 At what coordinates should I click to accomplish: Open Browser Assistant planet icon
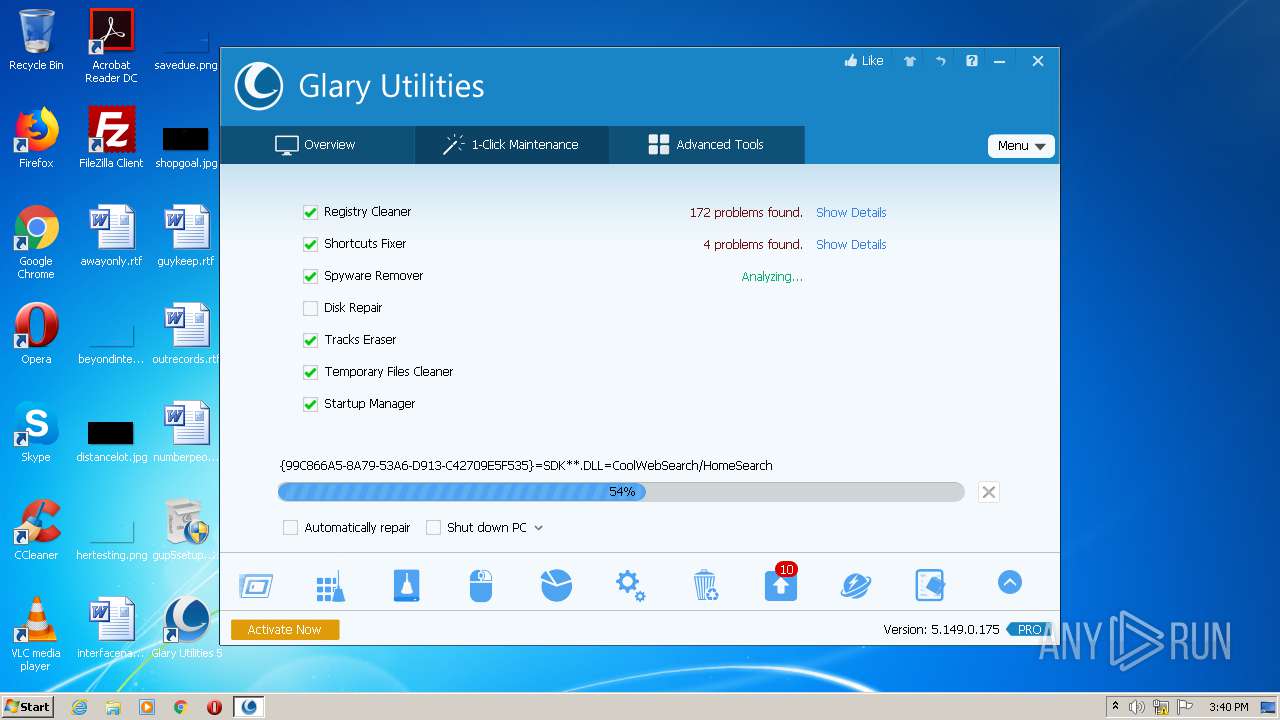point(856,585)
